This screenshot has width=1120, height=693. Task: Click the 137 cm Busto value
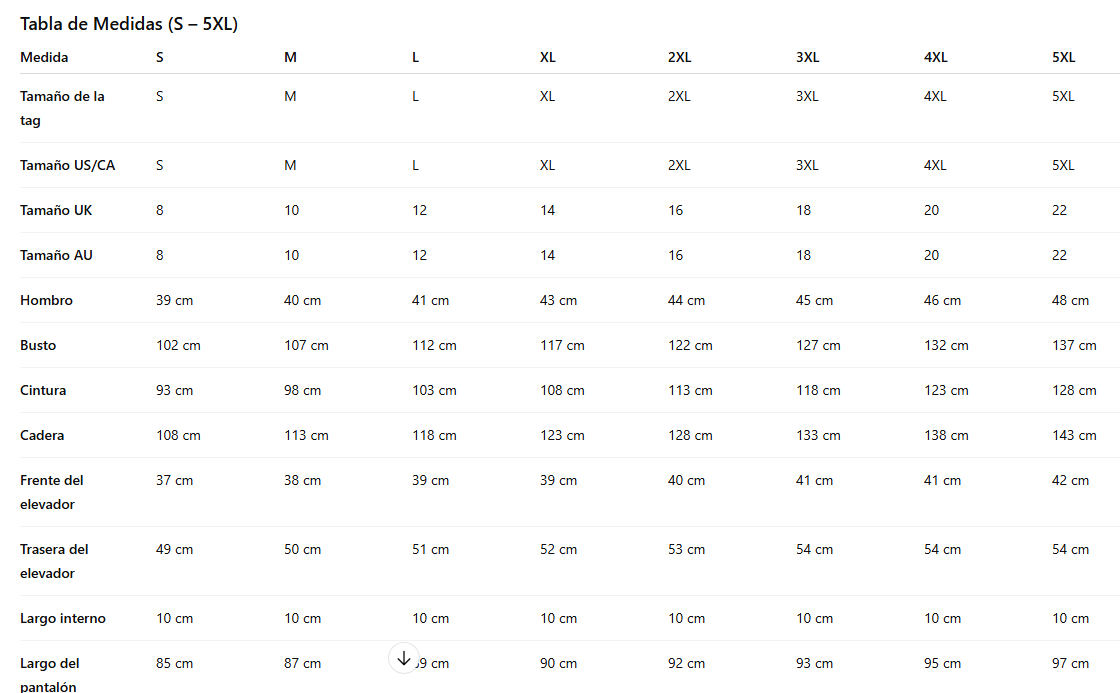1074,345
